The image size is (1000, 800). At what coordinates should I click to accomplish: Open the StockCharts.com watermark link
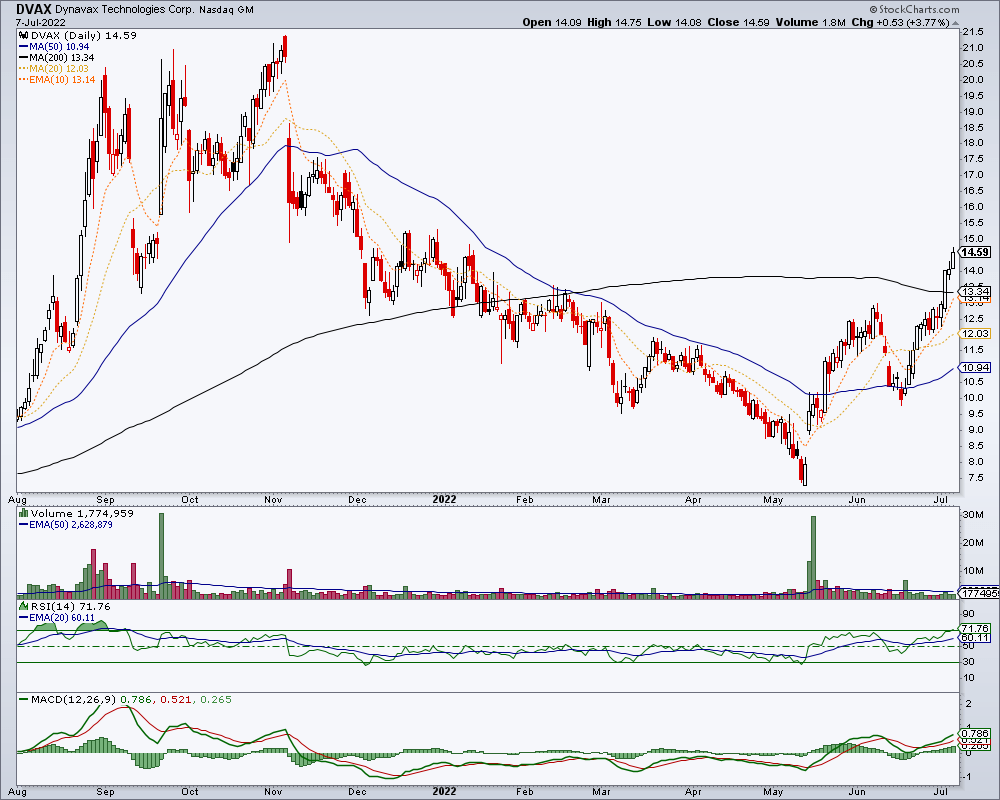click(918, 10)
